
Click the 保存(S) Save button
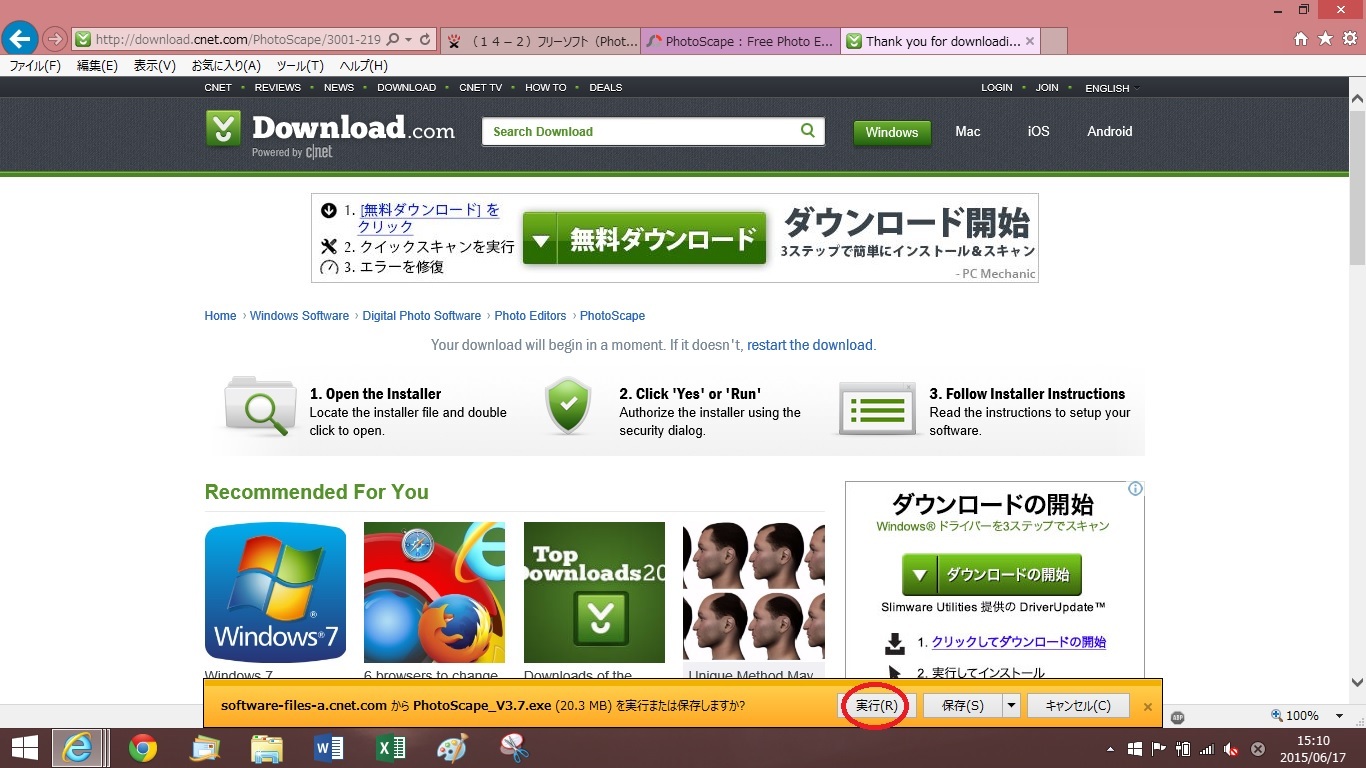click(963, 705)
